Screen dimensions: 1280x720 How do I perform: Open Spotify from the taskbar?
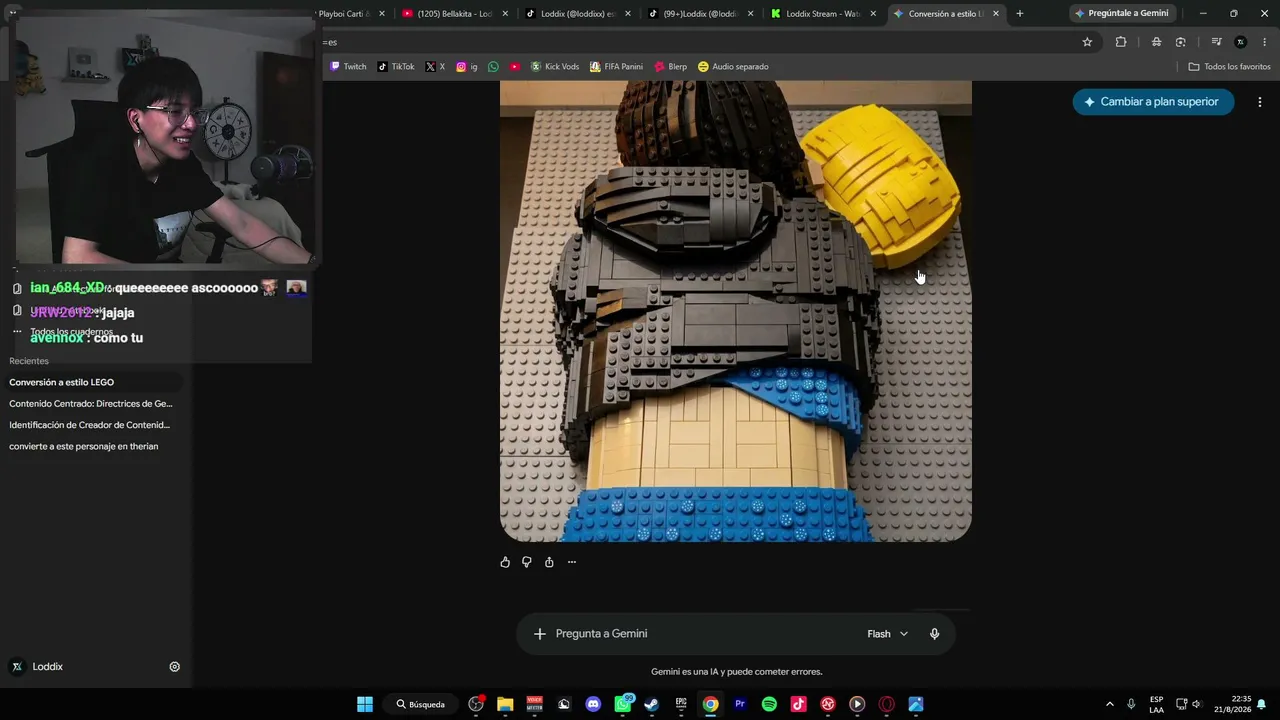769,704
